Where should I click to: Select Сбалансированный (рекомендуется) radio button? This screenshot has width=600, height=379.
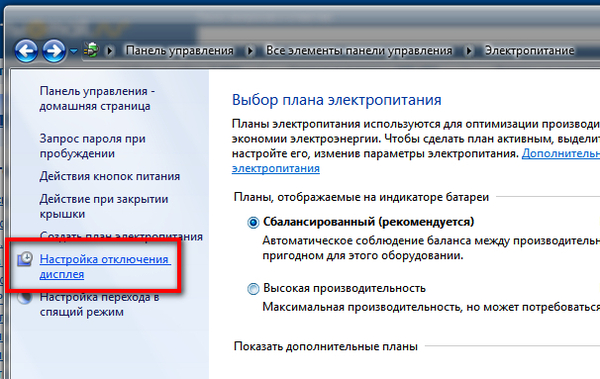pos(253,222)
